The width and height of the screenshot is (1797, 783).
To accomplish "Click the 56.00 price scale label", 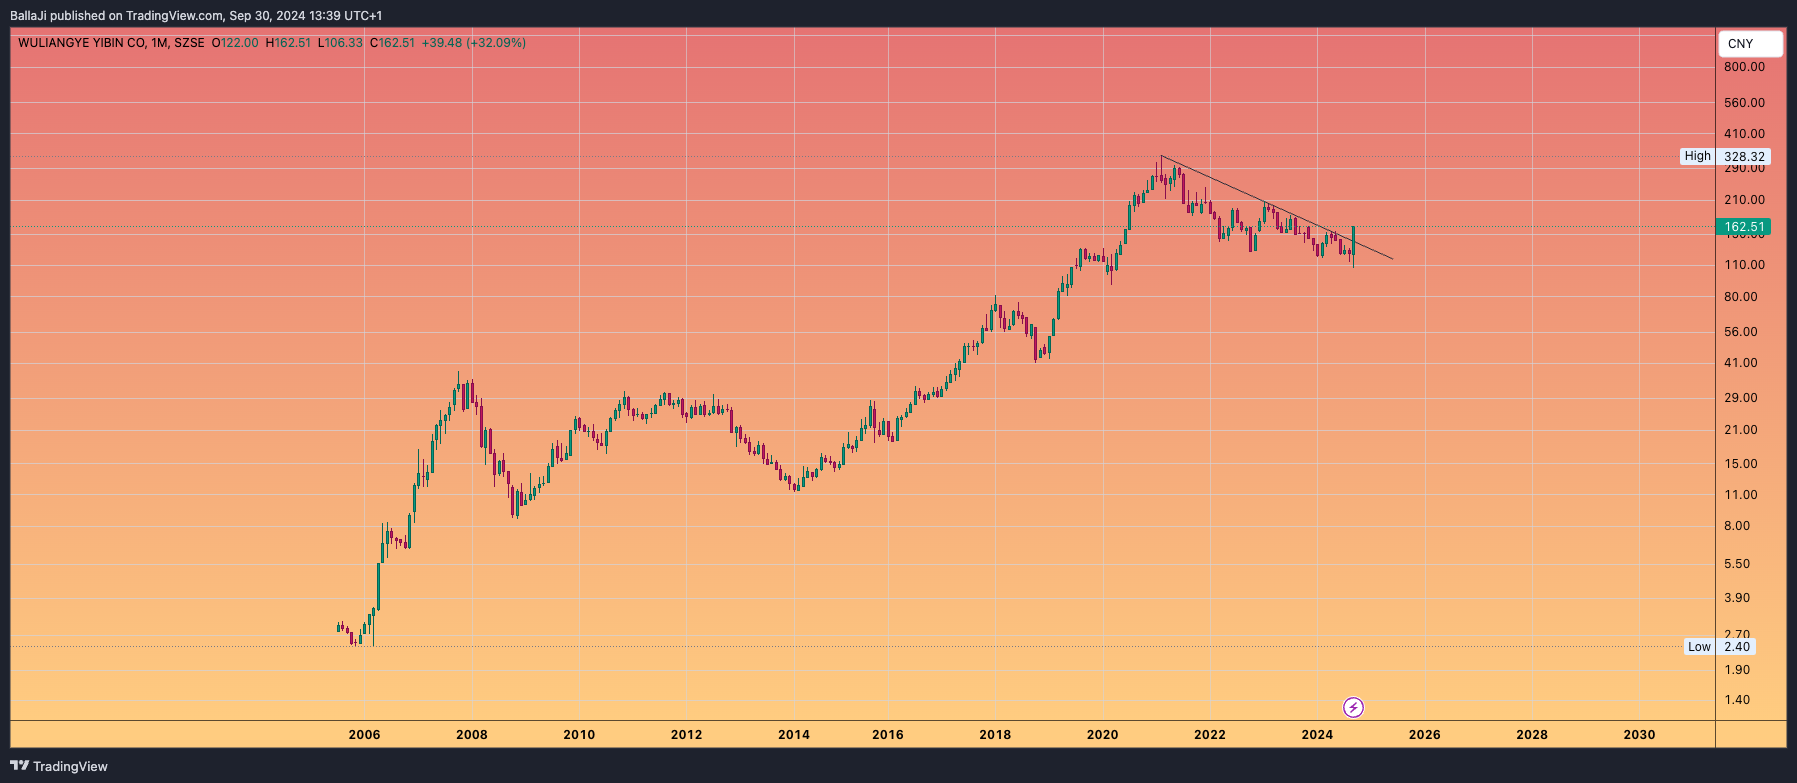I will [x=1741, y=332].
